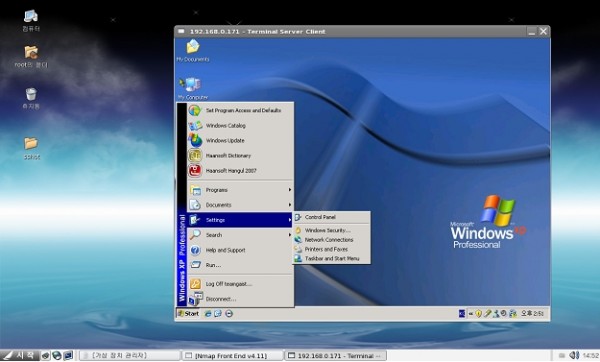Launch Internet Explorer from XP quick launch
This screenshot has height=362, width=600.
click(208, 314)
